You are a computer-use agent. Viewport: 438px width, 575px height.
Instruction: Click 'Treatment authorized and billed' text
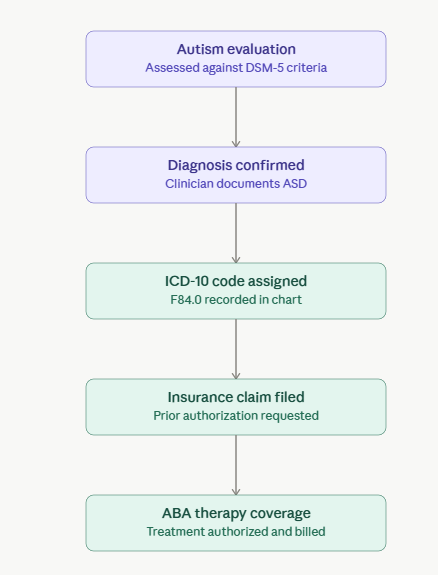point(236,532)
